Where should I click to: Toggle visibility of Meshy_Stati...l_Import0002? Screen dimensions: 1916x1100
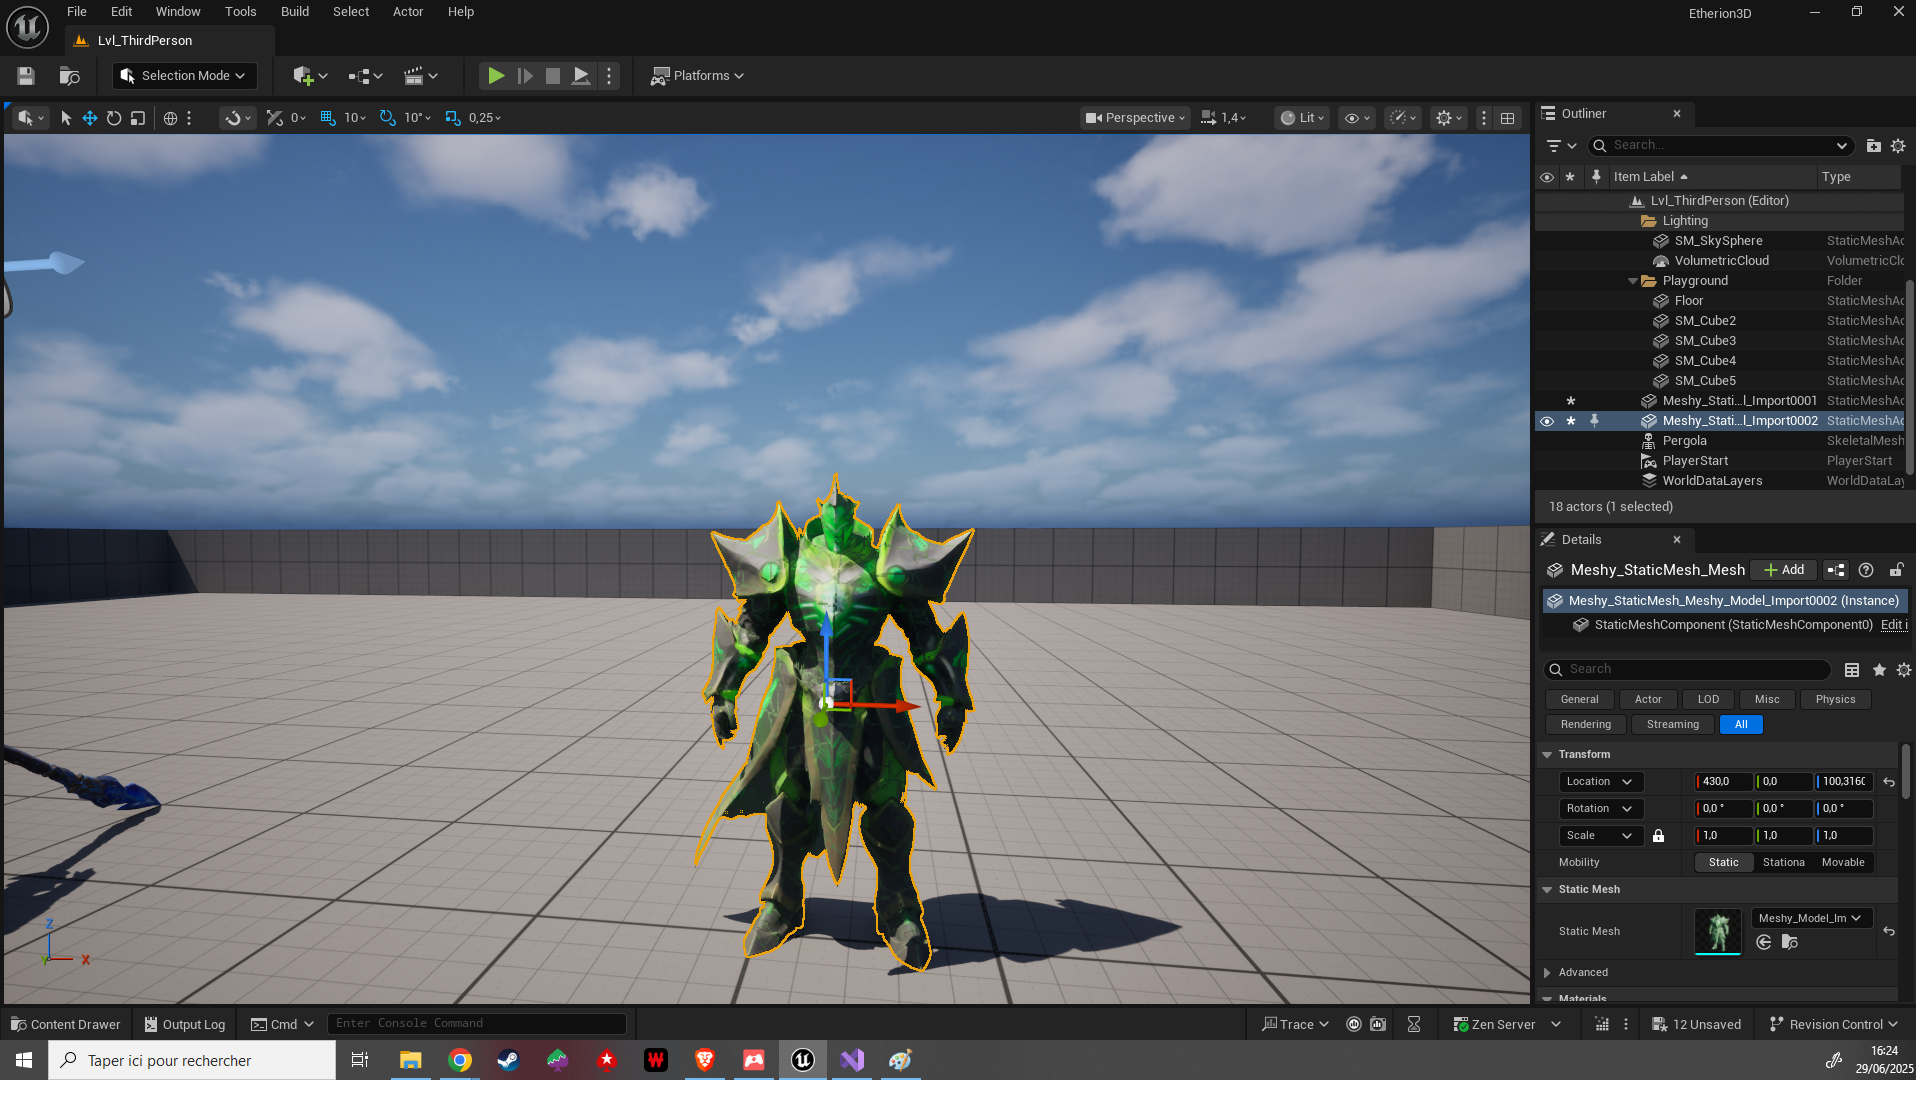click(x=1547, y=421)
